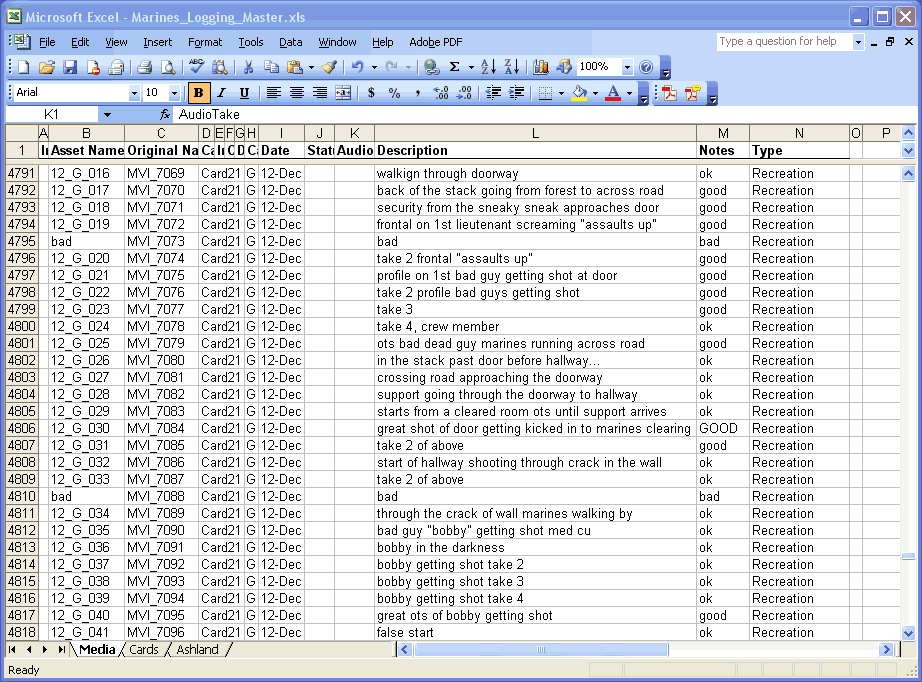Switch to the Cards sheet tab
Screen dimensions: 922x682
[144, 650]
